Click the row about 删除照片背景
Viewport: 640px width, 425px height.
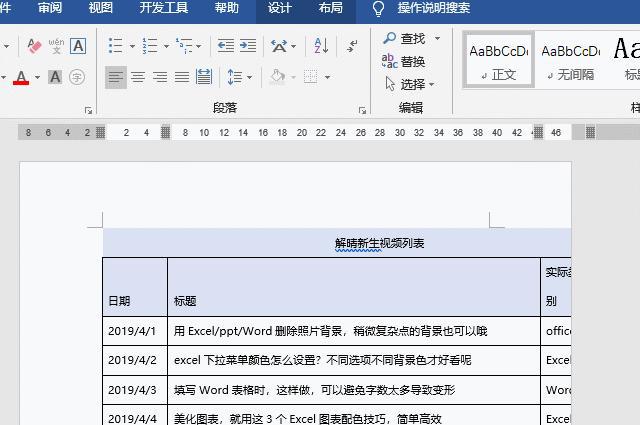tap(354, 331)
